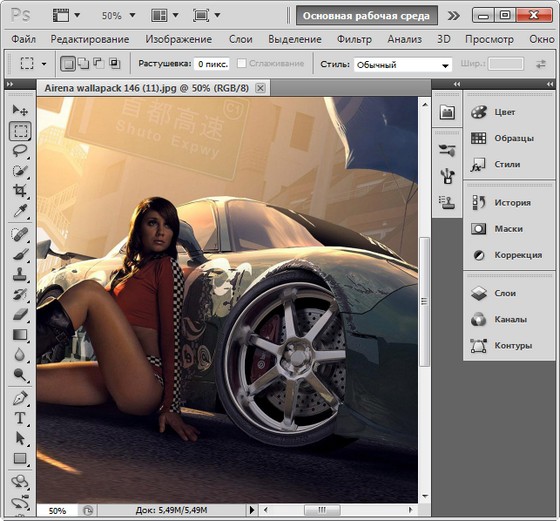The height and width of the screenshot is (521, 560).
Task: Open the Стиль dropdown Обычный
Action: pyautogui.click(x=403, y=65)
